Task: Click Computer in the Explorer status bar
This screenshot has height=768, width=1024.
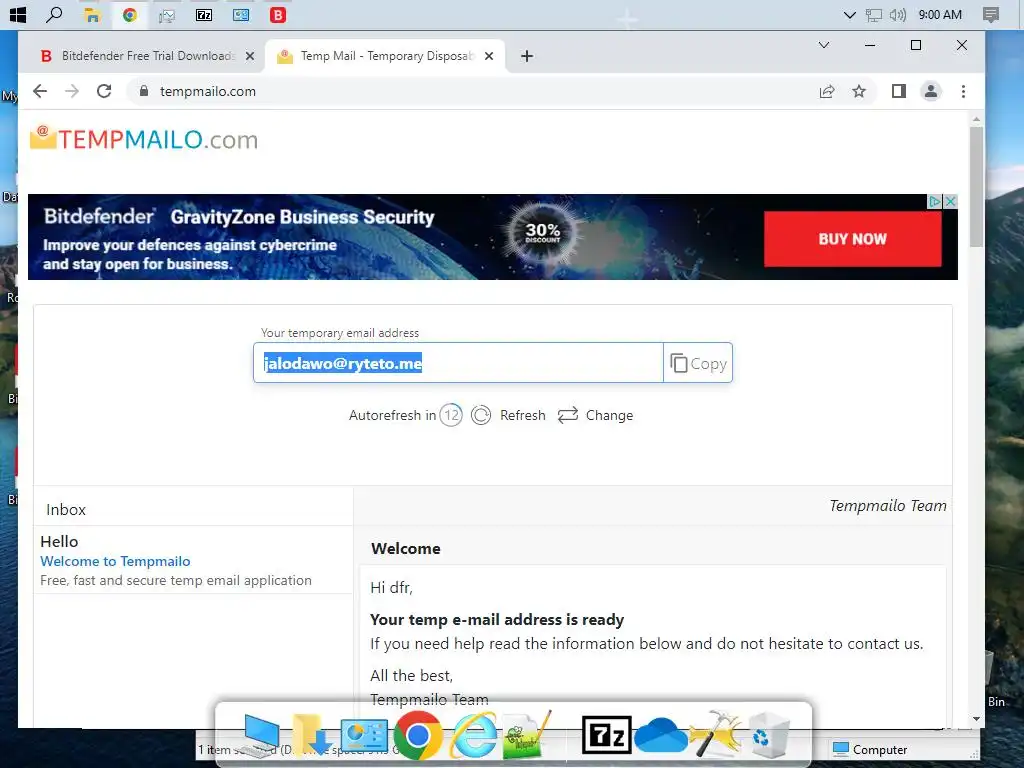Action: click(871, 750)
